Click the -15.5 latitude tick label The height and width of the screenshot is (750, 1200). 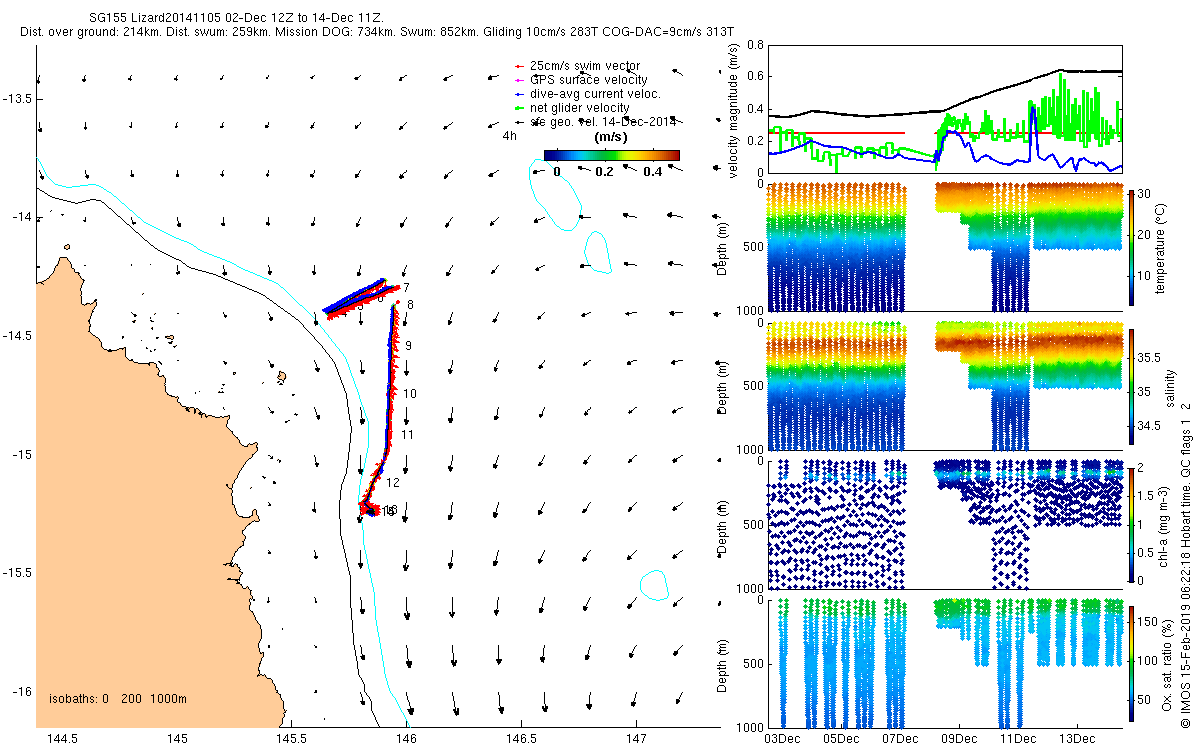tap(17, 574)
